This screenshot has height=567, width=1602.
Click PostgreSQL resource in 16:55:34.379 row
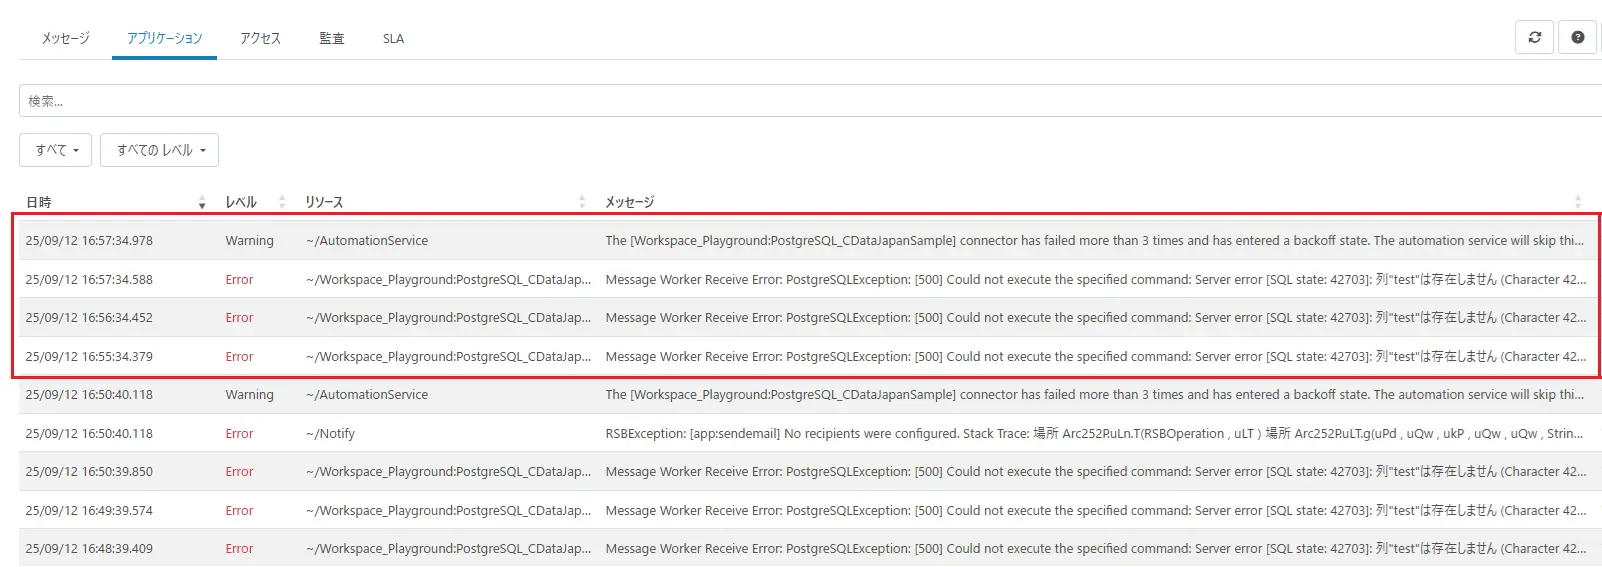pos(448,357)
